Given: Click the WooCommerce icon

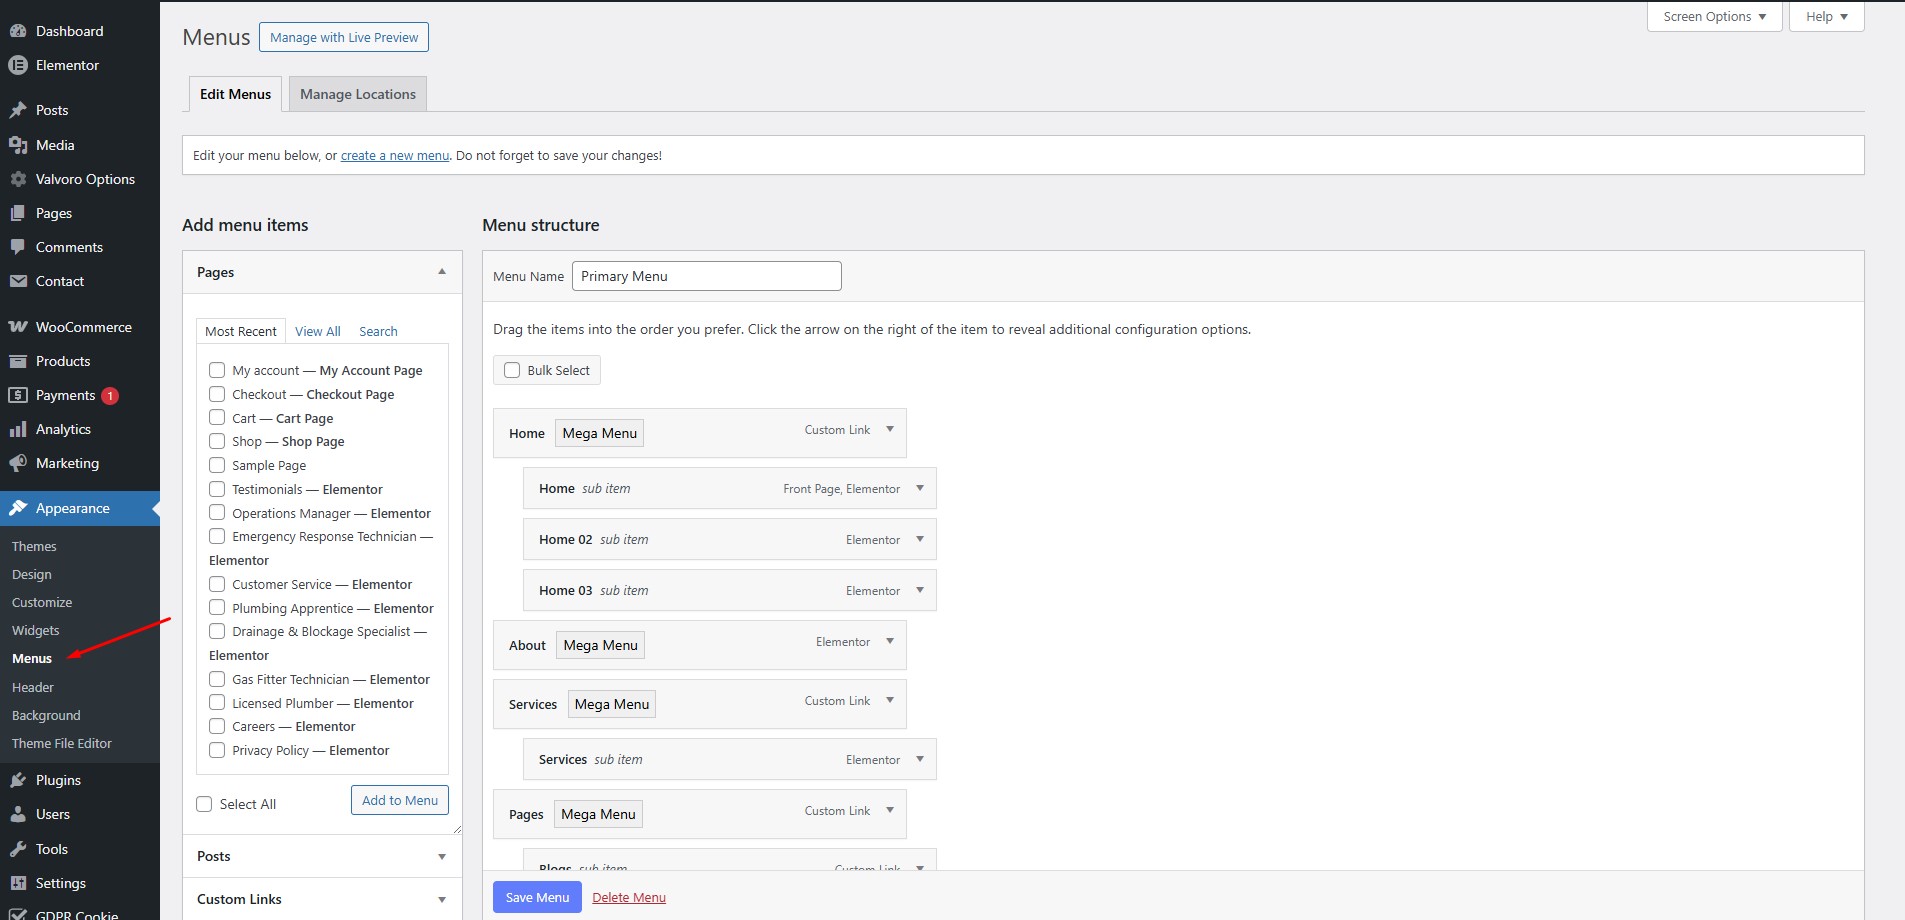Looking at the screenshot, I should click(18, 327).
